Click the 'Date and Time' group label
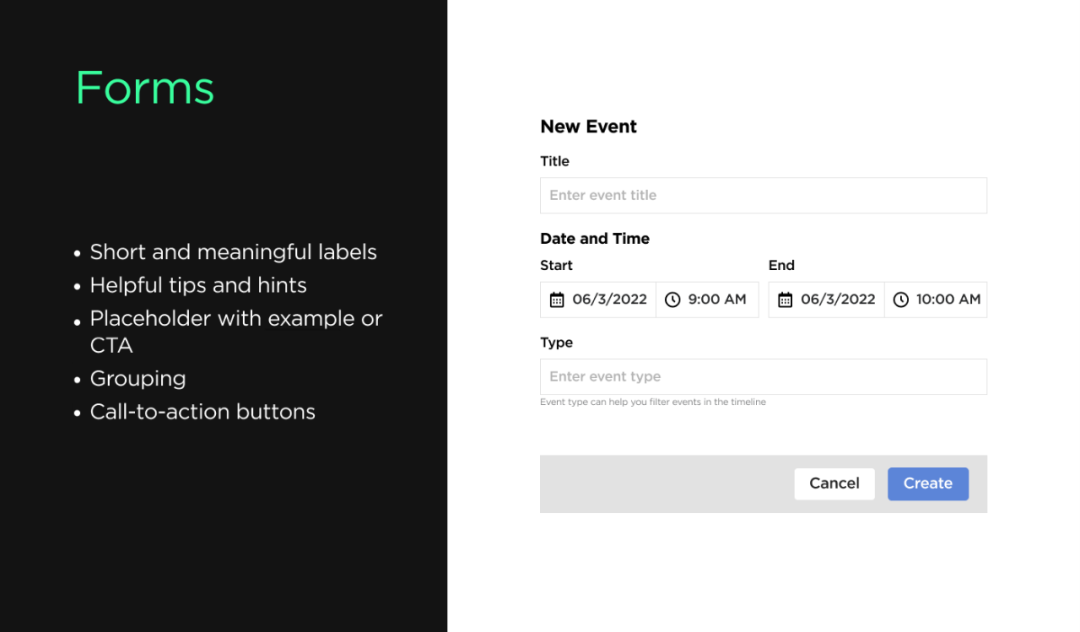Image resolution: width=1080 pixels, height=632 pixels. coord(595,239)
